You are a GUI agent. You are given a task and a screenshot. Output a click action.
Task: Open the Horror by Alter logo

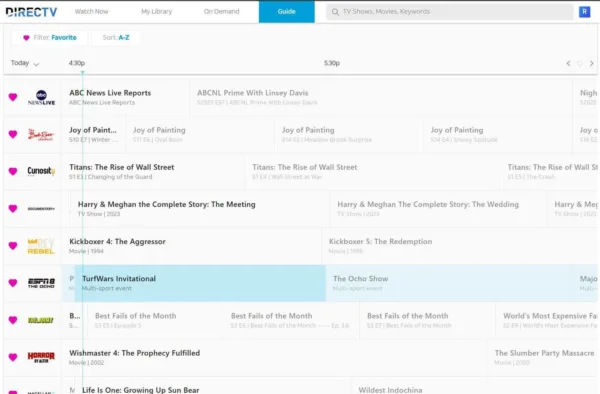coord(41,357)
